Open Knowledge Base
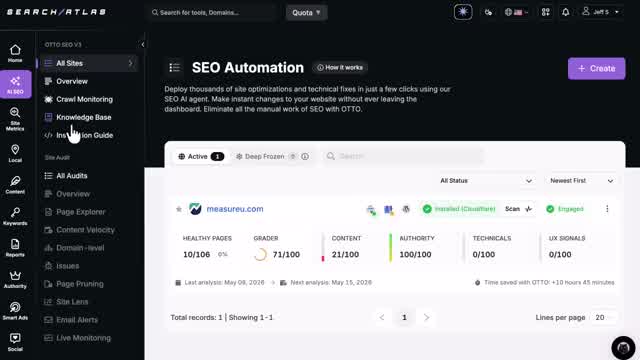 point(83,117)
